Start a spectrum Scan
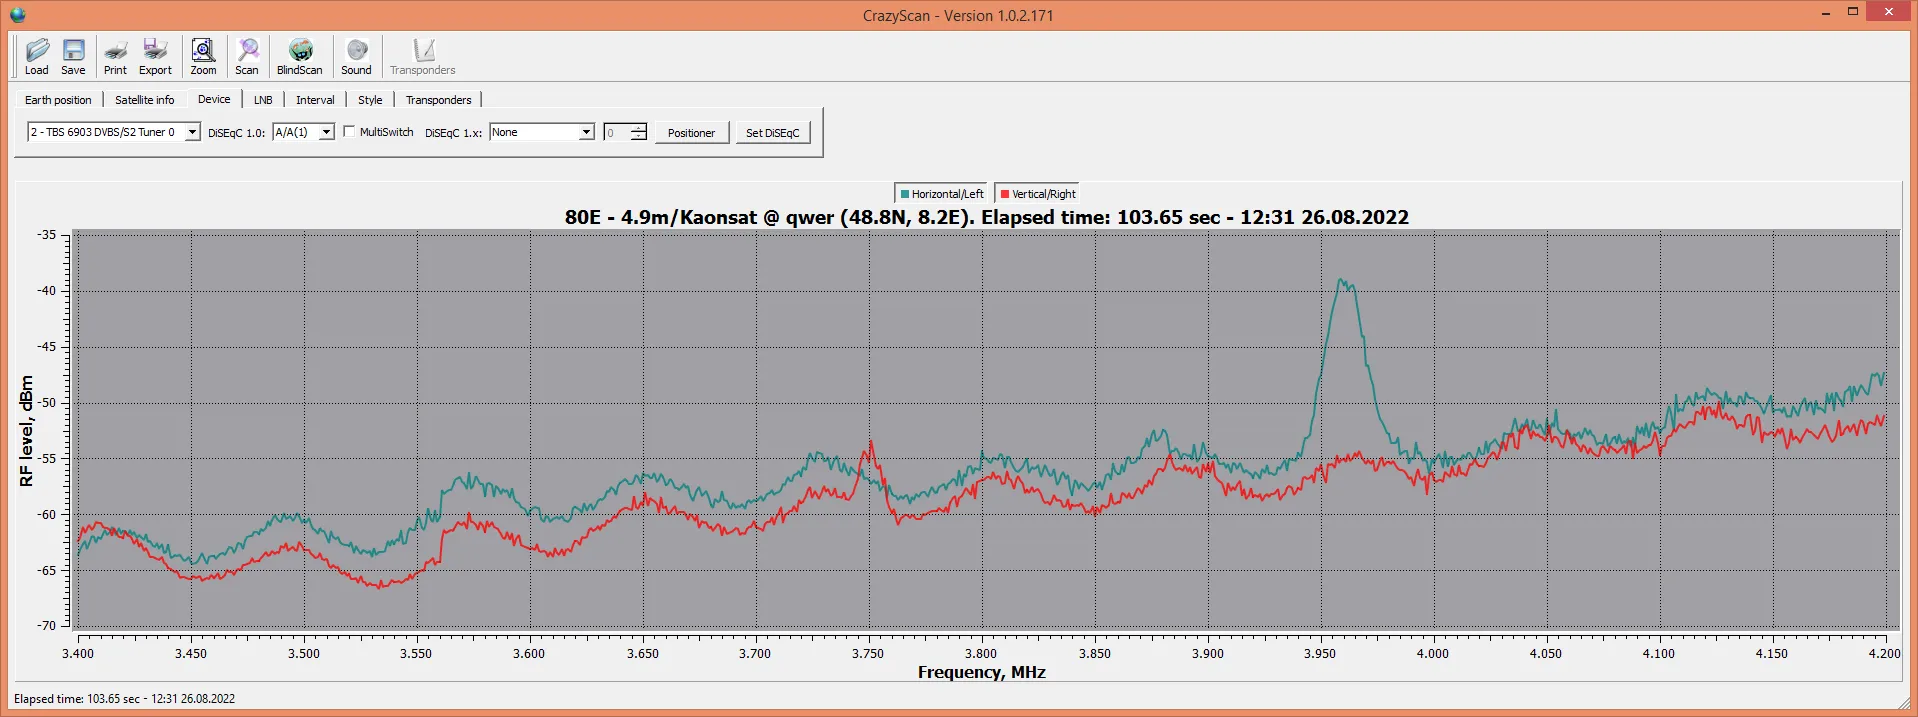Image resolution: width=1918 pixels, height=717 pixels. point(247,57)
